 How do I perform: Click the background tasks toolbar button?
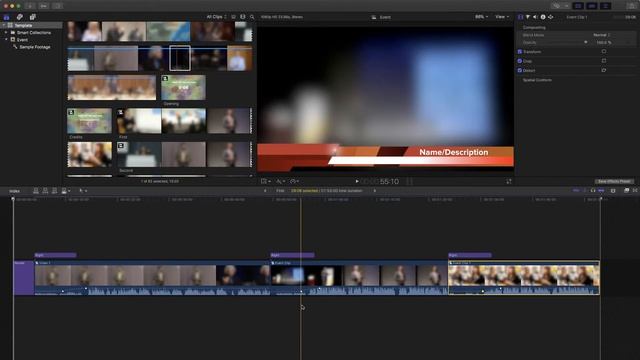coord(58,6)
